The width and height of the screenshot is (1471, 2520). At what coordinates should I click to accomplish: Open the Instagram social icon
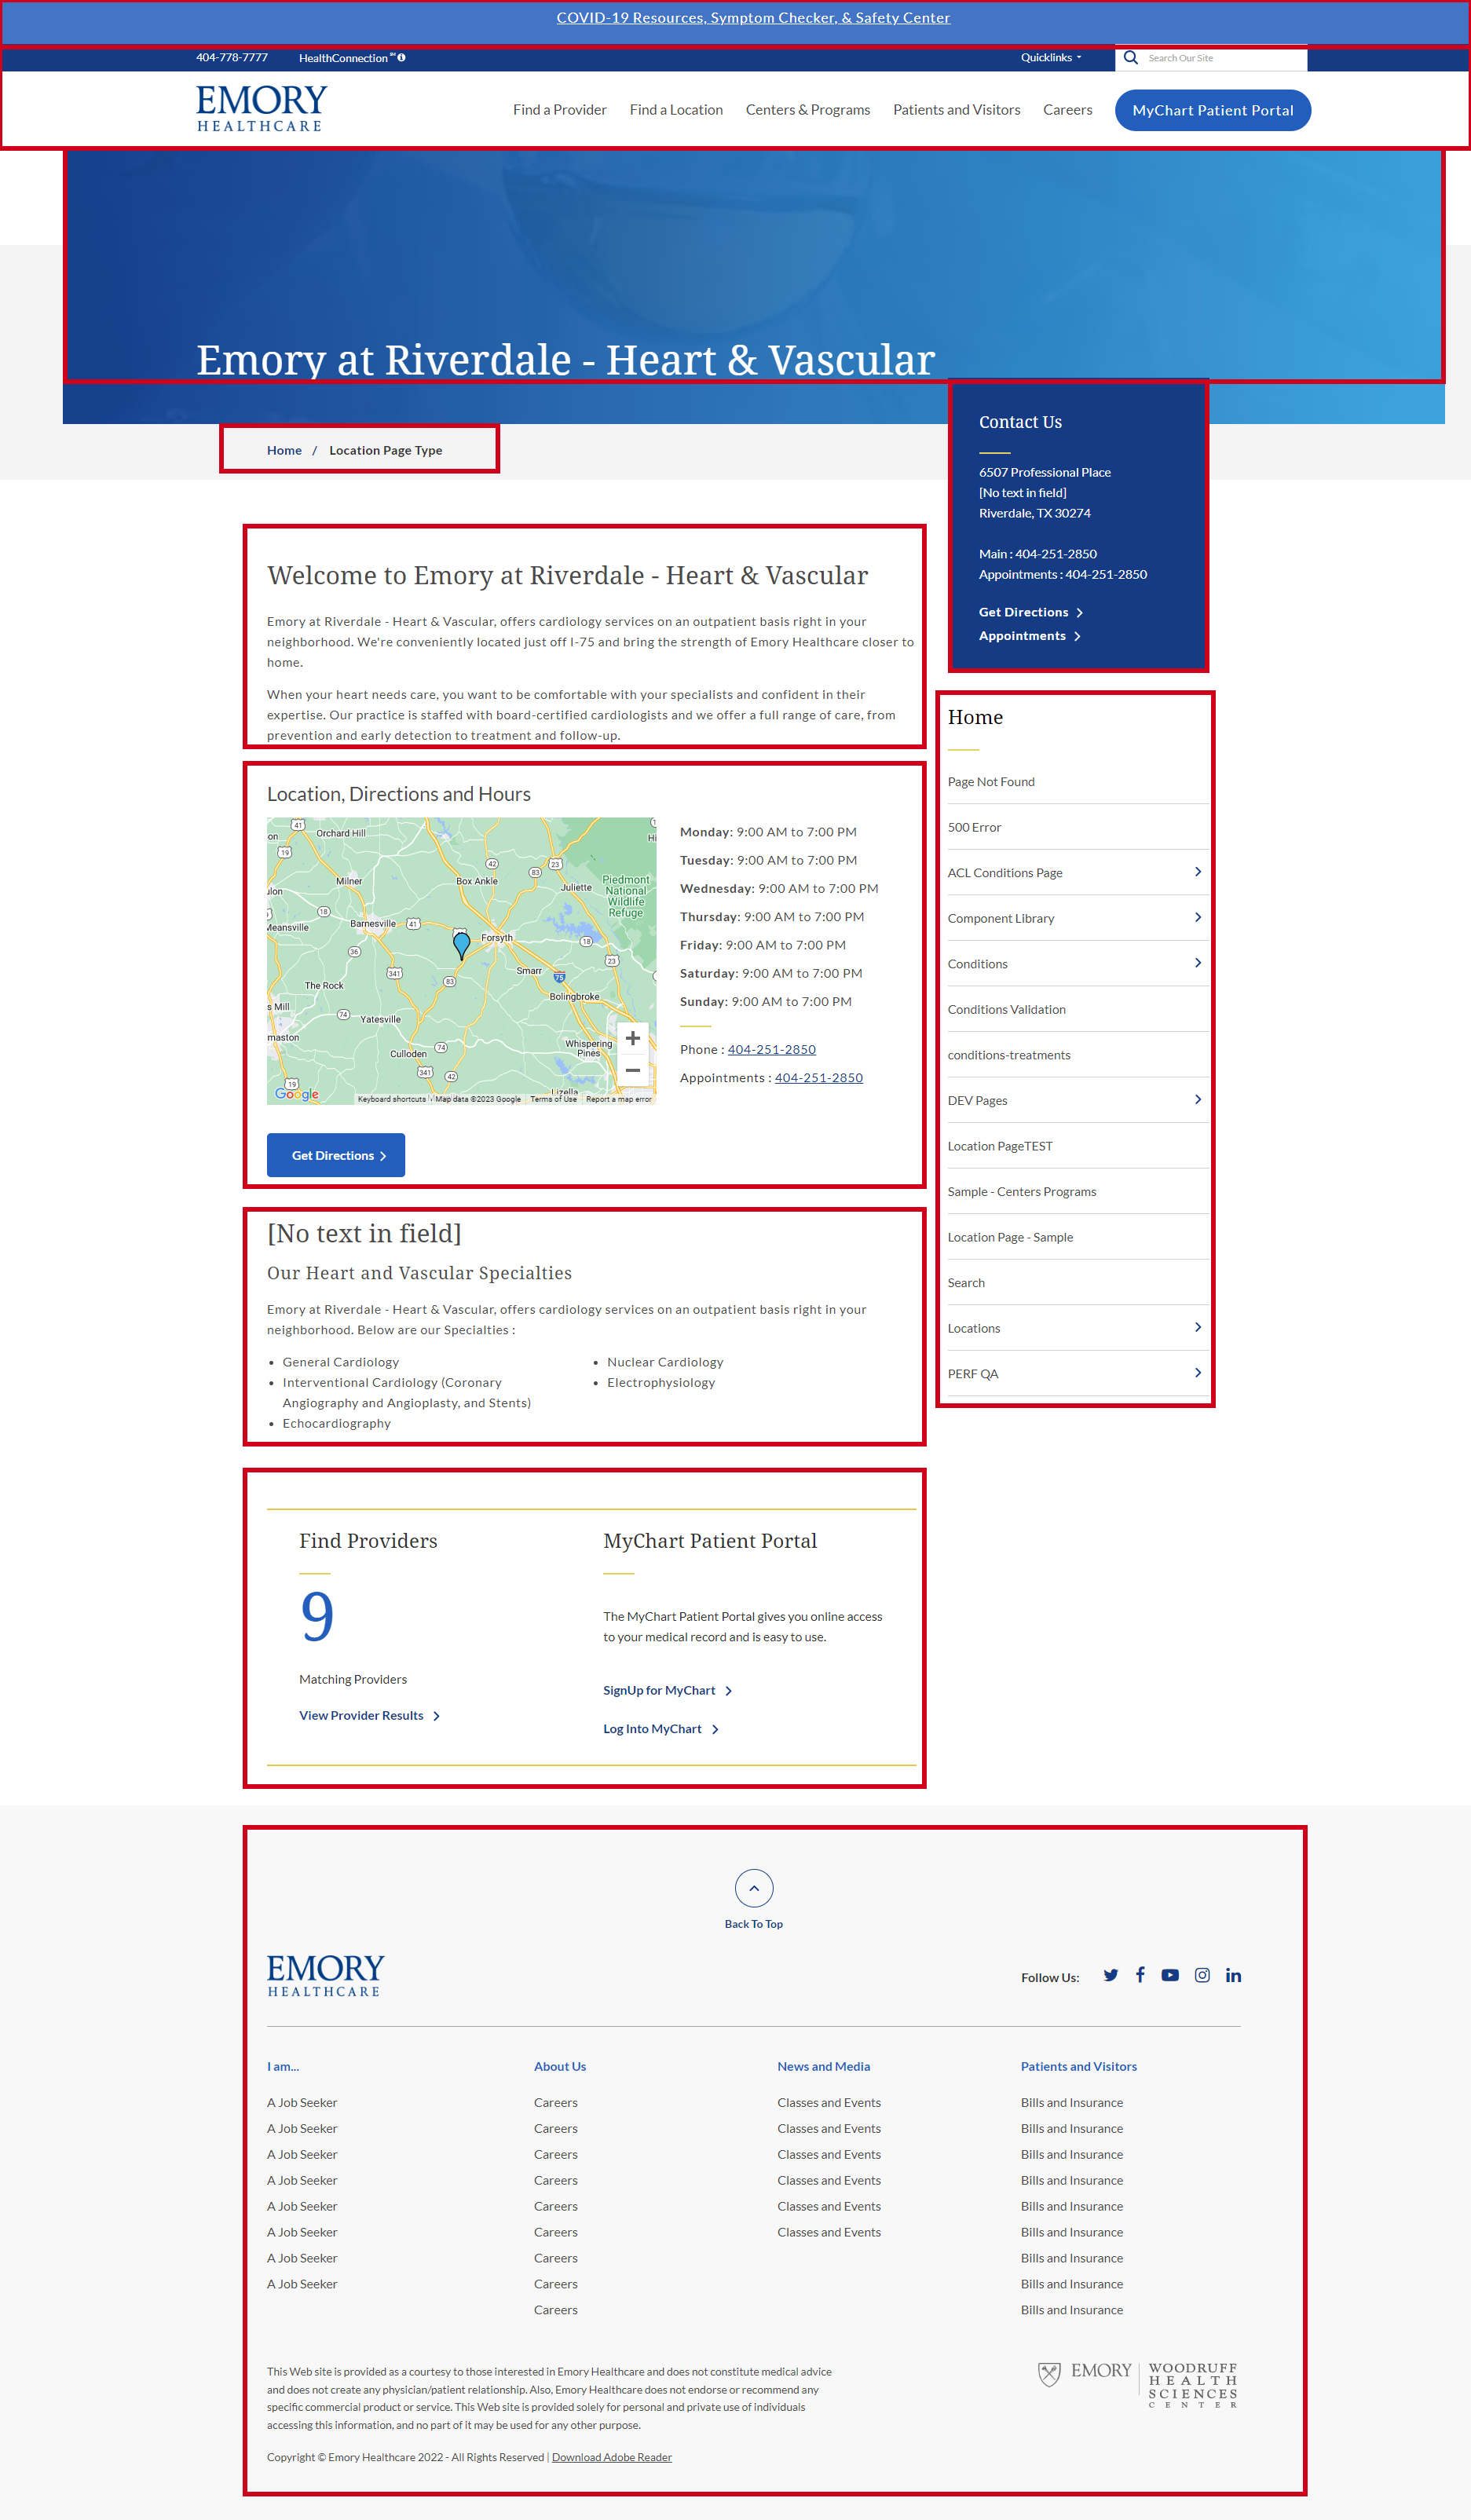point(1202,1975)
